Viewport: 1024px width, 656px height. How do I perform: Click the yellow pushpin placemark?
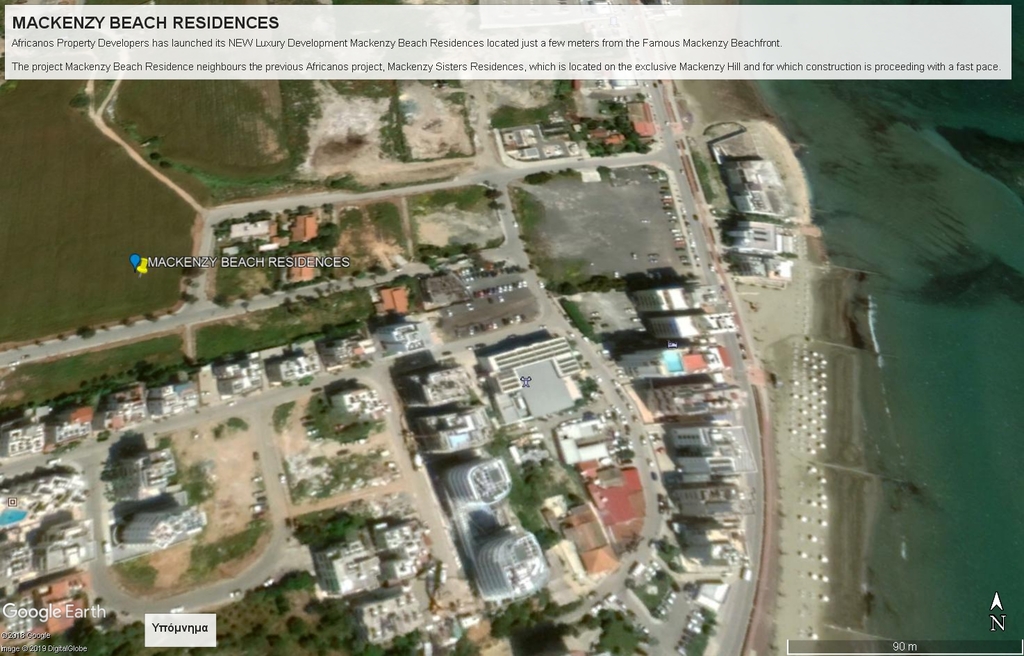click(142, 266)
